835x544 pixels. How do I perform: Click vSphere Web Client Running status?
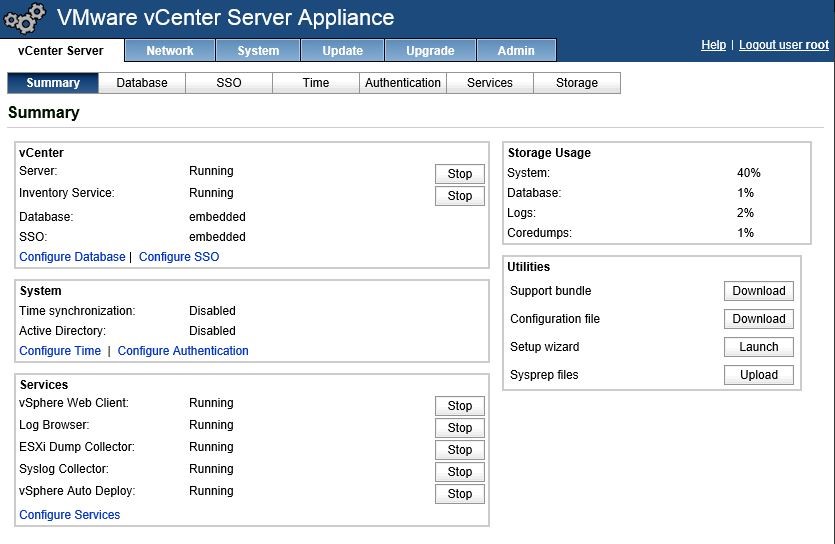click(211, 403)
